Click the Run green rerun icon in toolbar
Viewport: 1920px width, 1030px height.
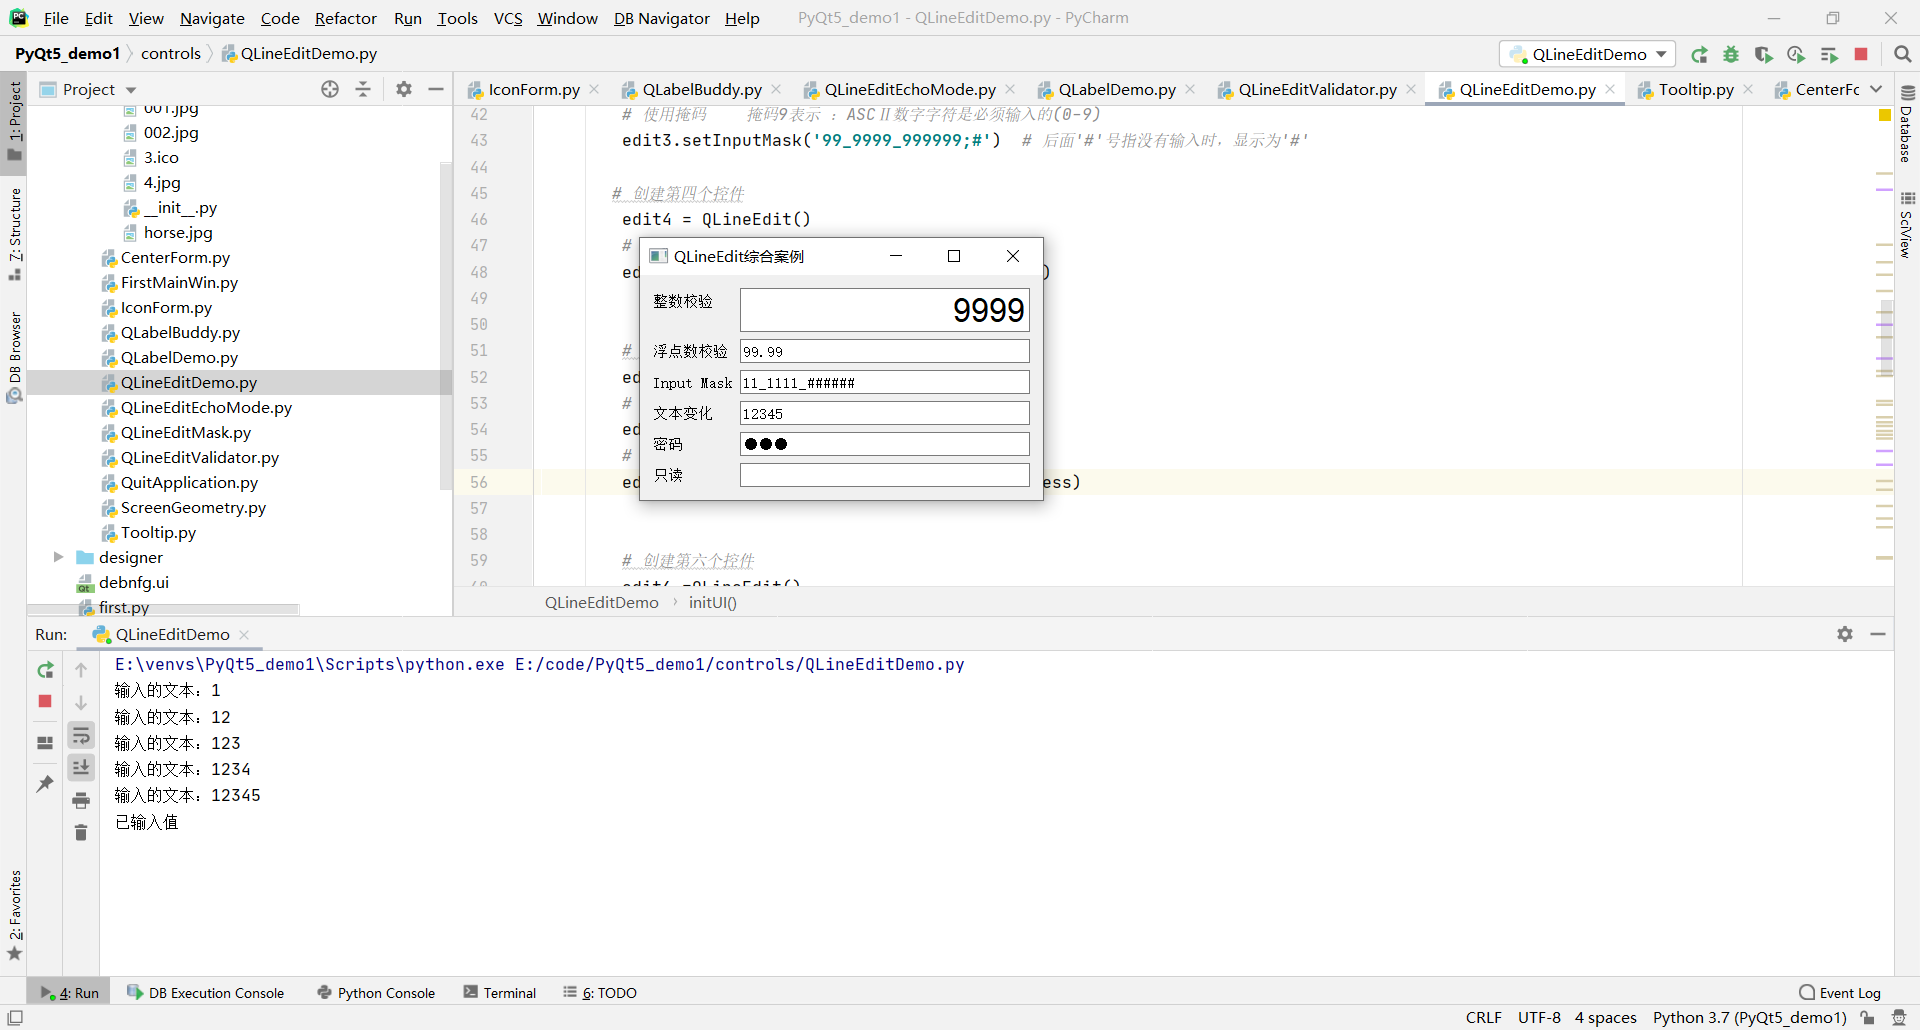[x=1699, y=54]
